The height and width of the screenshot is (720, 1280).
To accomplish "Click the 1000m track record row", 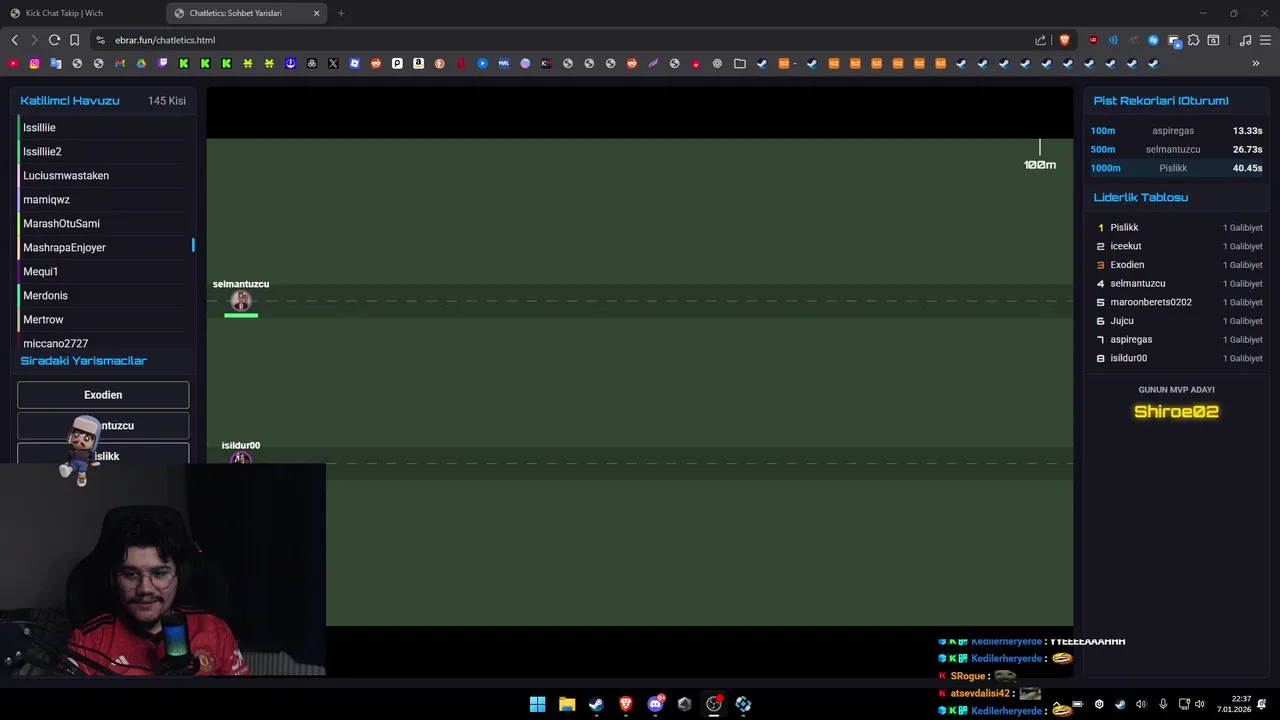I will tap(1176, 168).
